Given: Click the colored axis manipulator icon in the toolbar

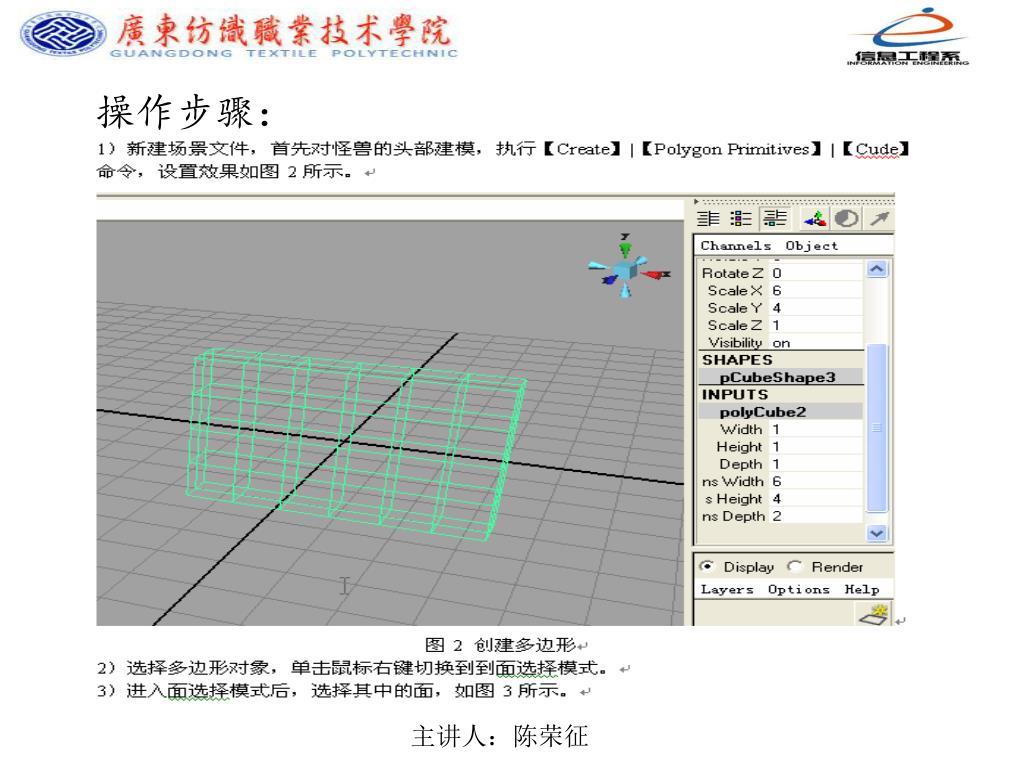Looking at the screenshot, I should (815, 219).
